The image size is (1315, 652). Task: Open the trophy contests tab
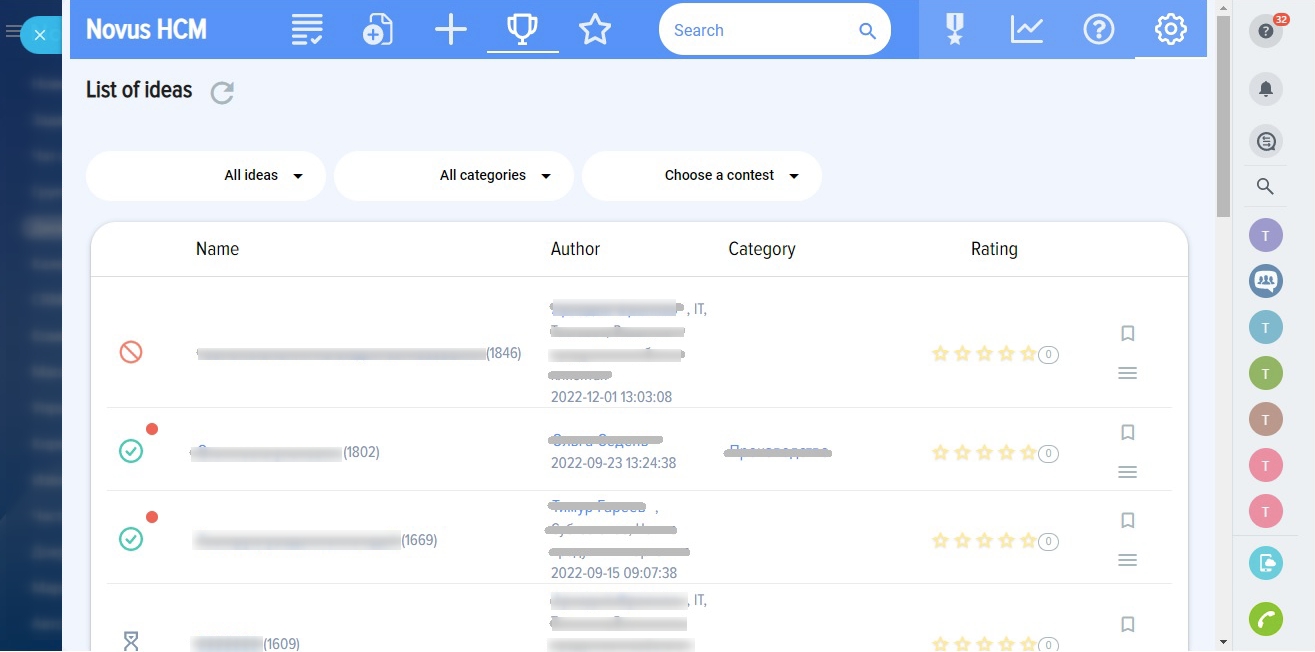[x=522, y=30]
